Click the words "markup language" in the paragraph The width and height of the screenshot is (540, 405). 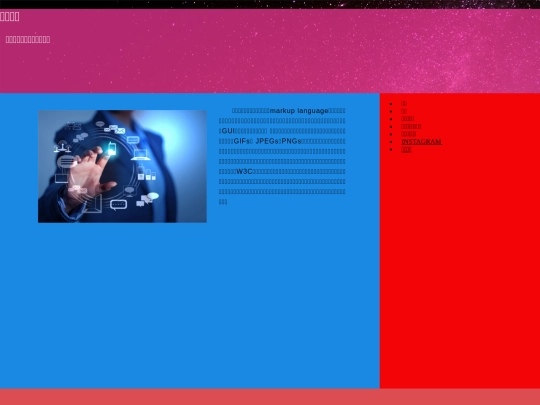click(x=299, y=111)
